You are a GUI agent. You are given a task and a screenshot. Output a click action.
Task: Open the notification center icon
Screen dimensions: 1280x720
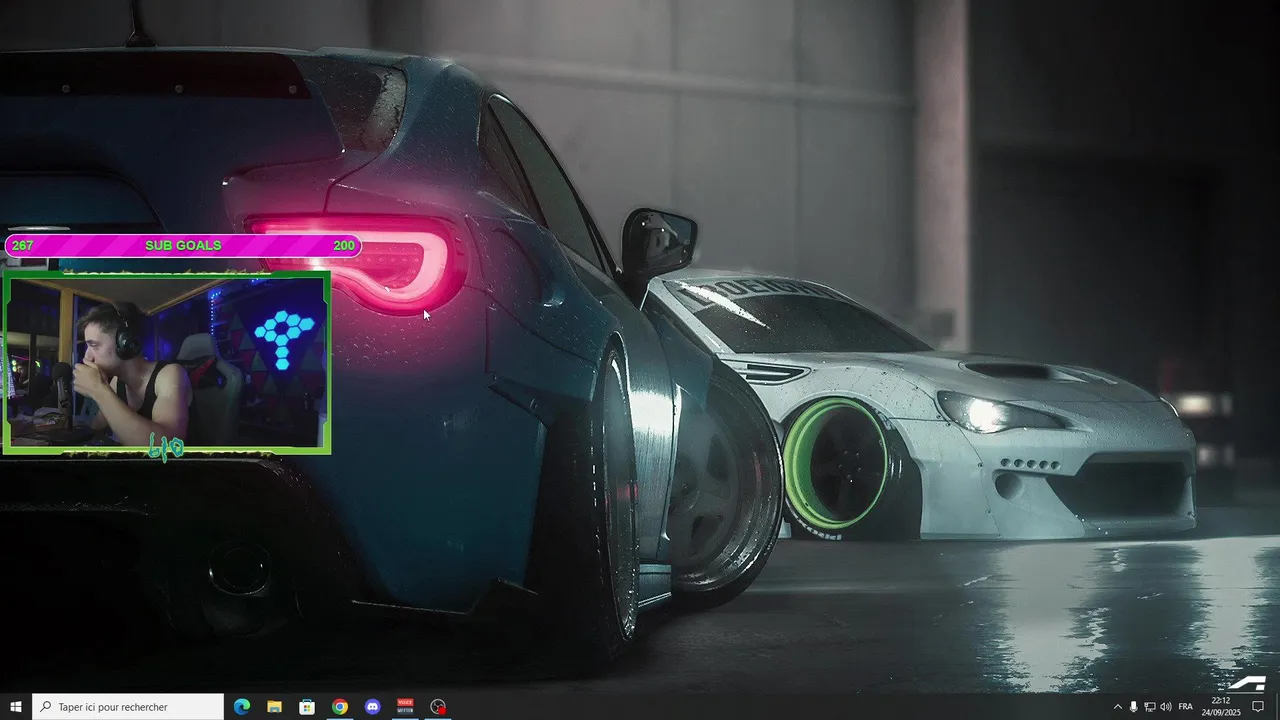1259,707
